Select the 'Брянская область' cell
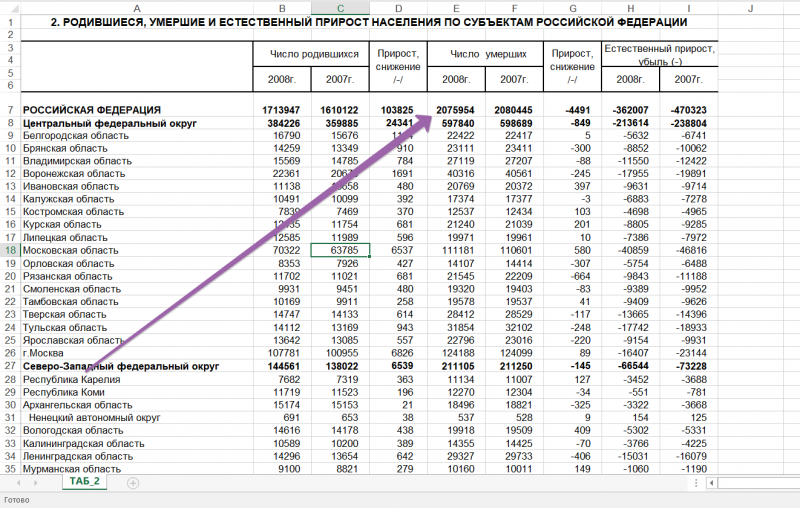 pyautogui.click(x=137, y=148)
